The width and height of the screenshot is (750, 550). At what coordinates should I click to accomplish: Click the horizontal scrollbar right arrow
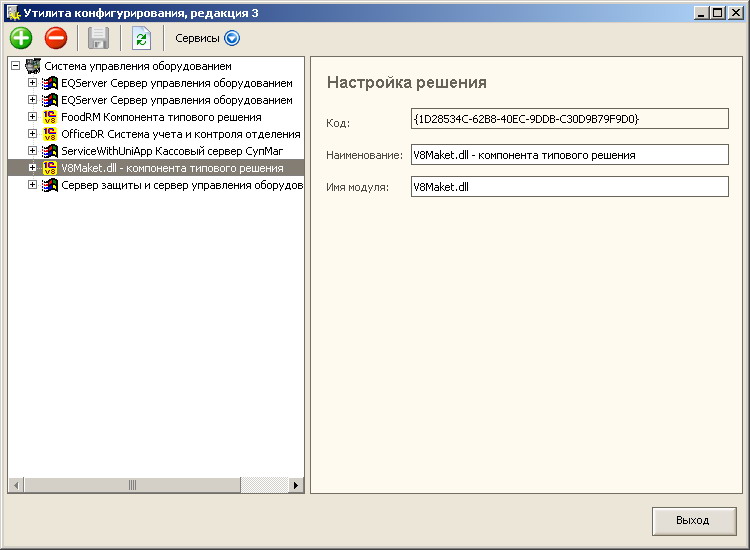point(296,485)
